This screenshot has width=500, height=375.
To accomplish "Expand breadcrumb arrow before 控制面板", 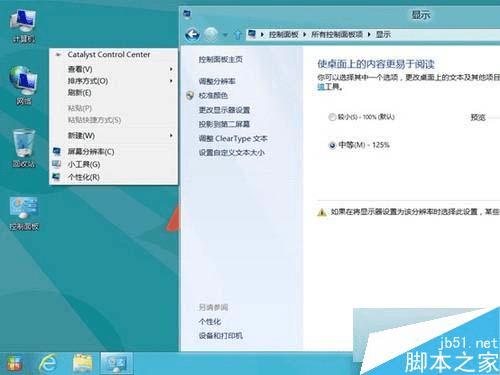I will [262, 34].
